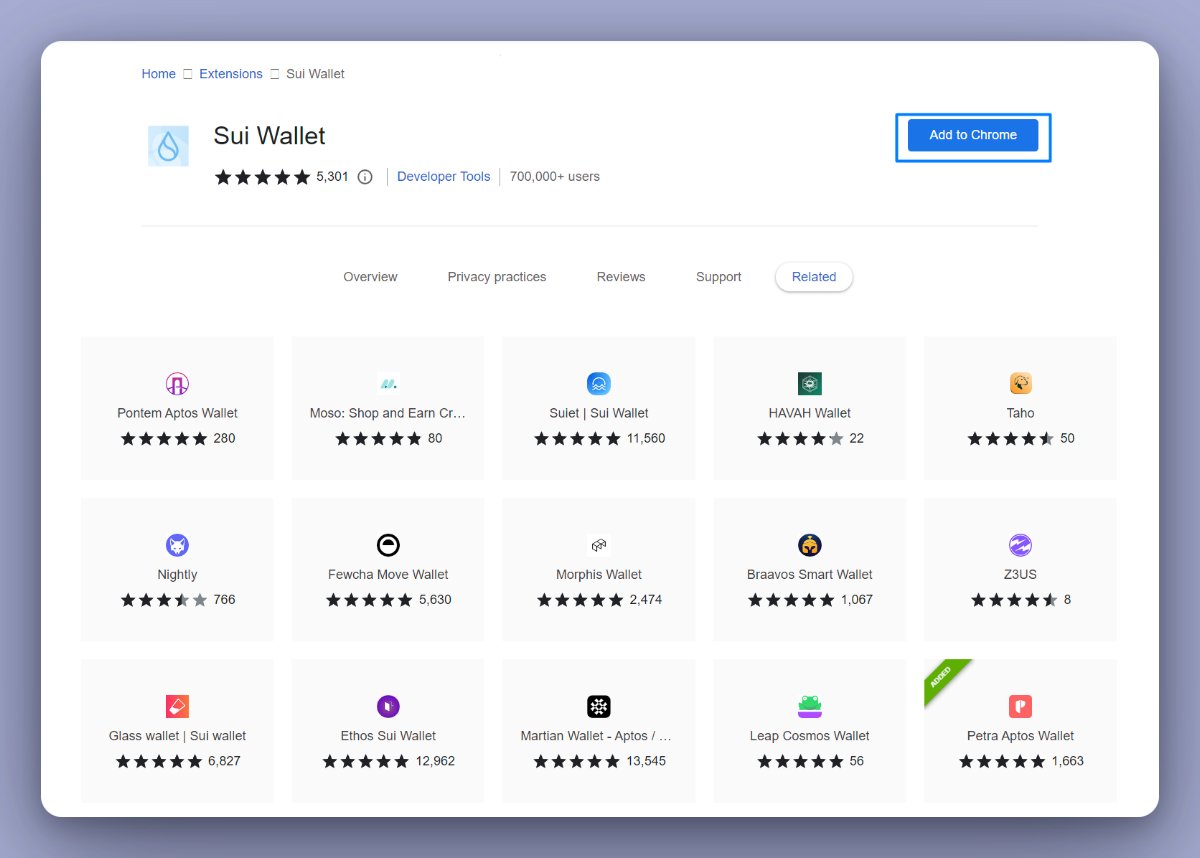The image size is (1200, 858).
Task: Click Pontem's 280 rating count
Action: 225,439
